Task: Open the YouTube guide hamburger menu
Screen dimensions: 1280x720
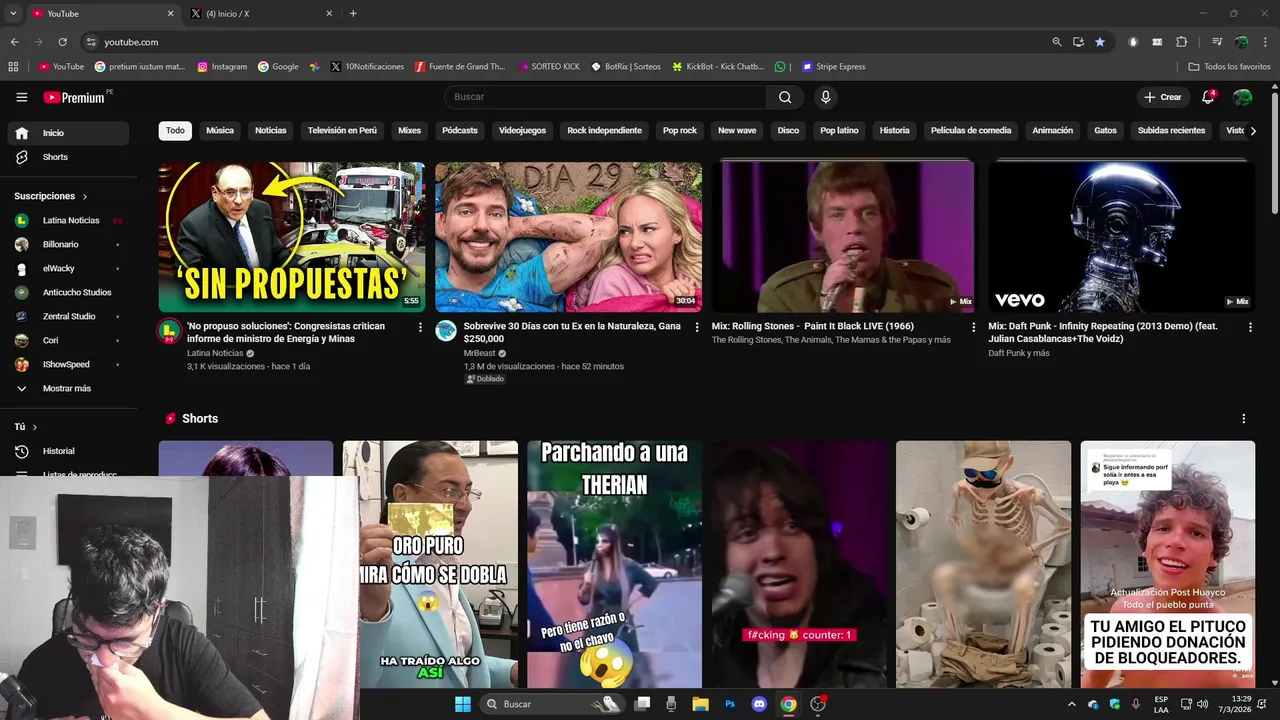Action: pos(22,97)
